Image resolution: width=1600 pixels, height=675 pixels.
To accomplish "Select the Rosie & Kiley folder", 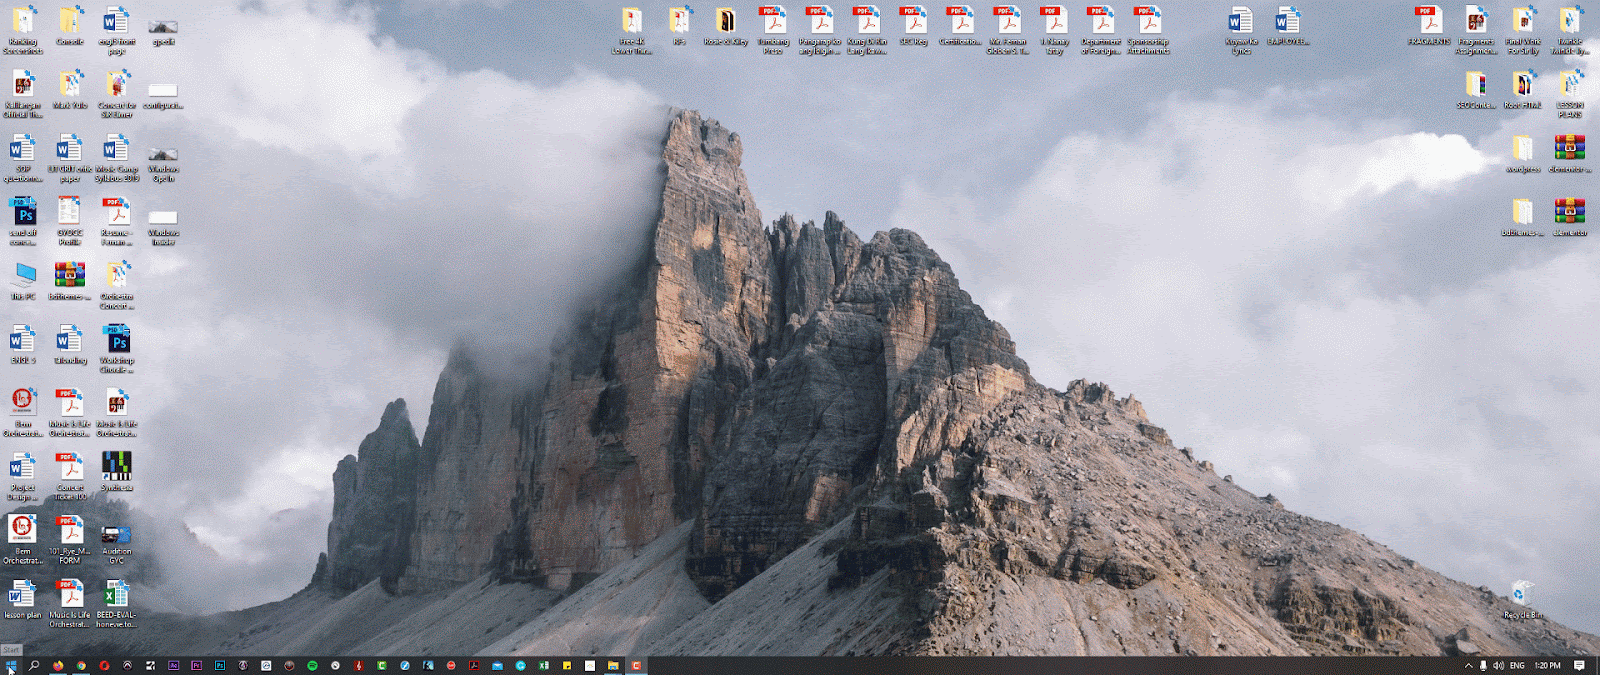I will 726,27.
